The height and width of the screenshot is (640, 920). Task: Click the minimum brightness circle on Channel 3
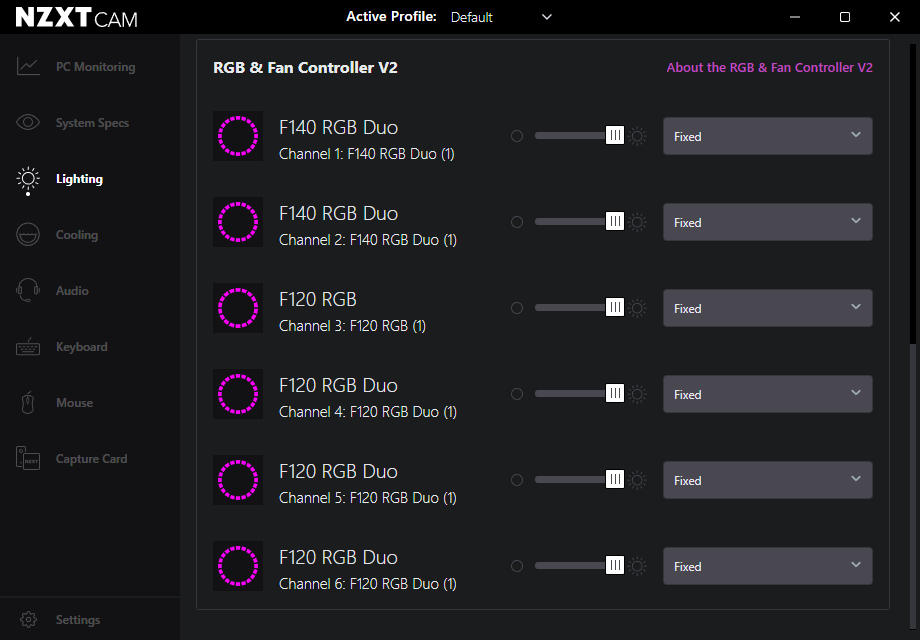click(517, 307)
